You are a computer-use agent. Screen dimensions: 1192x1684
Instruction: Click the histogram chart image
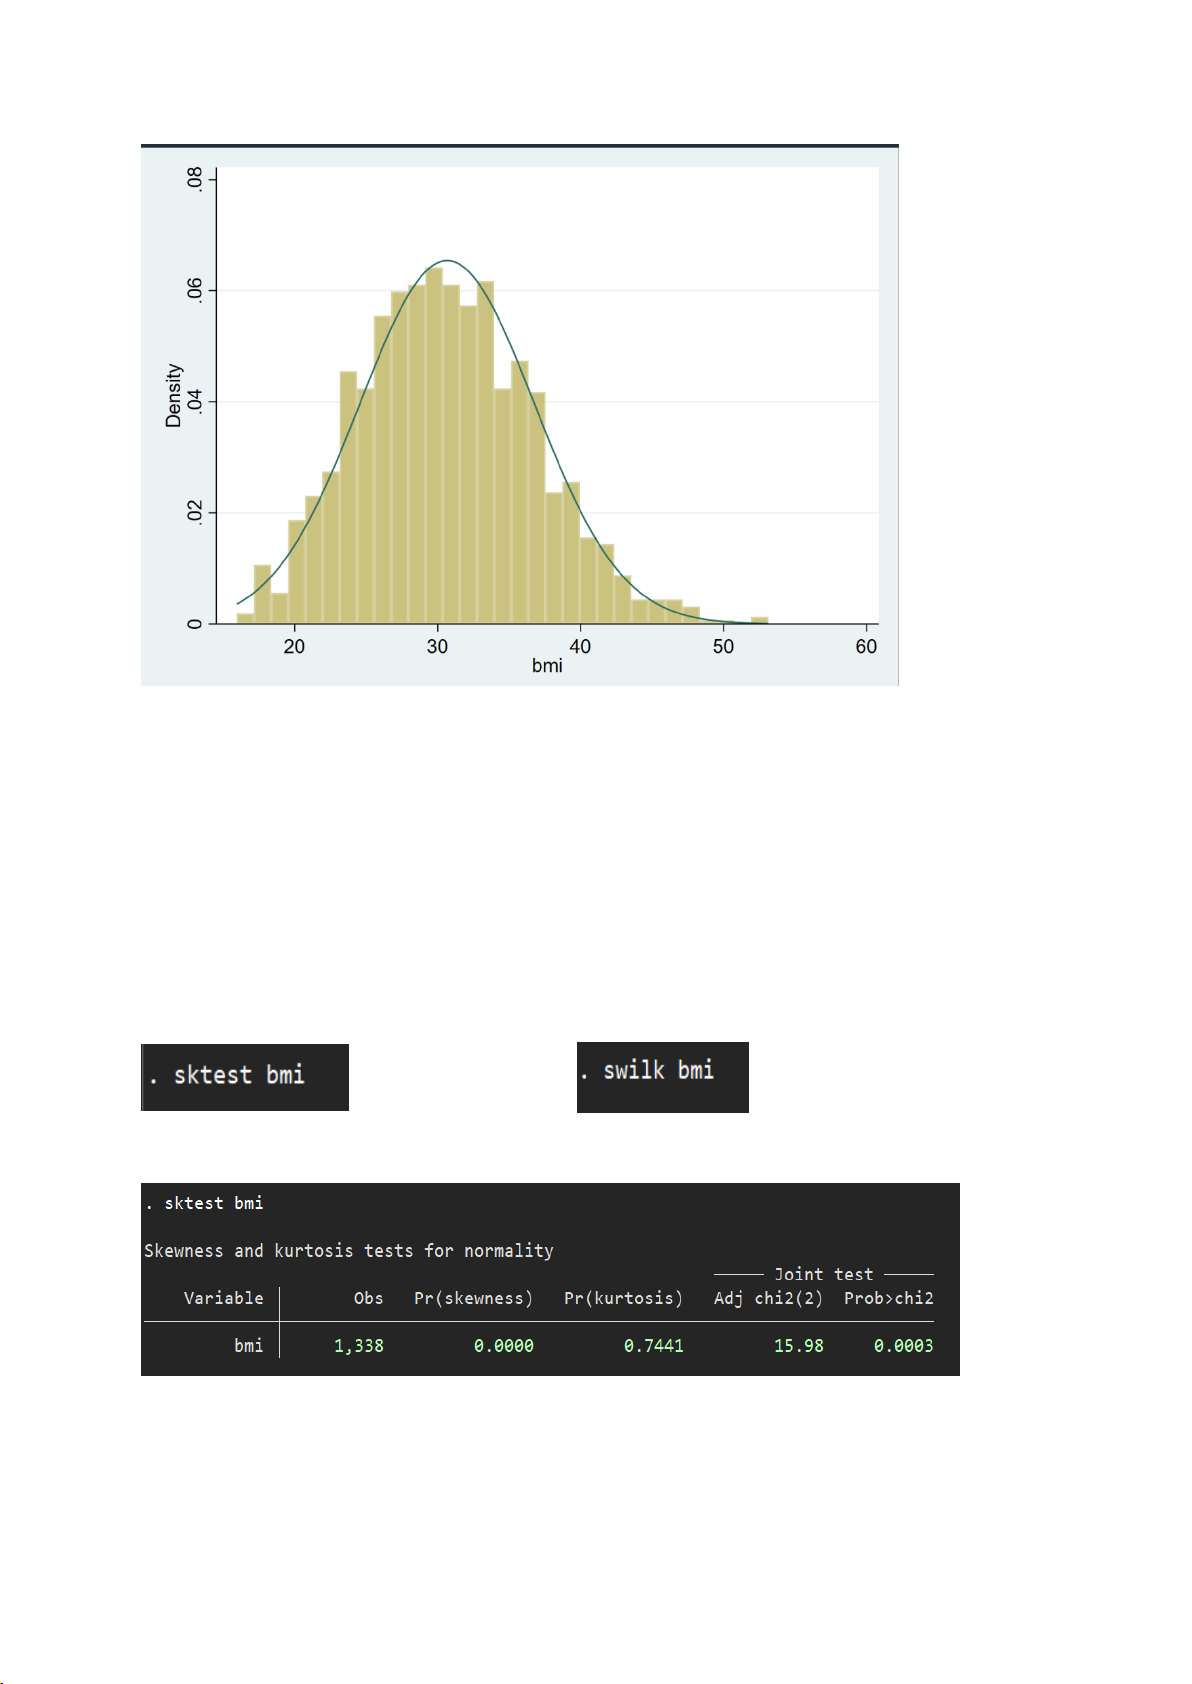pos(519,415)
